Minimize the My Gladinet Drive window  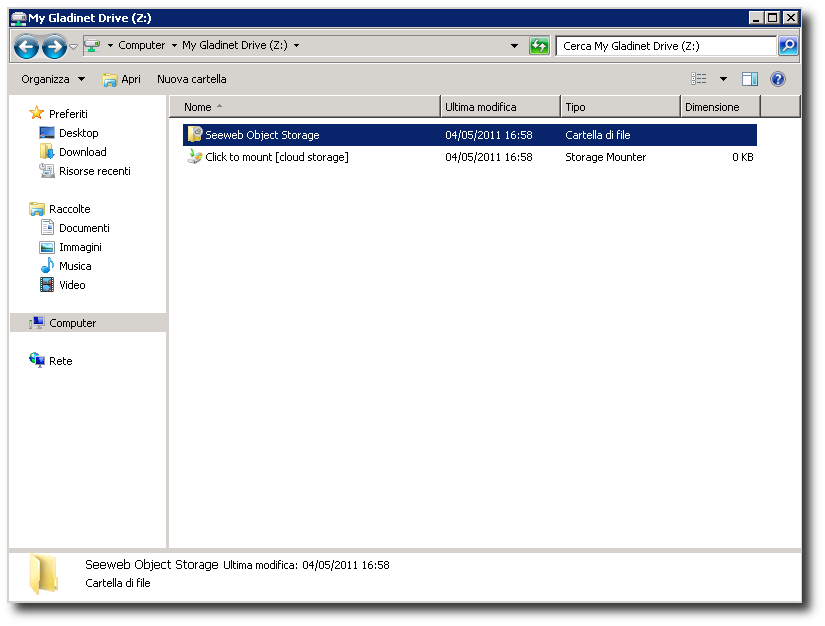click(756, 18)
